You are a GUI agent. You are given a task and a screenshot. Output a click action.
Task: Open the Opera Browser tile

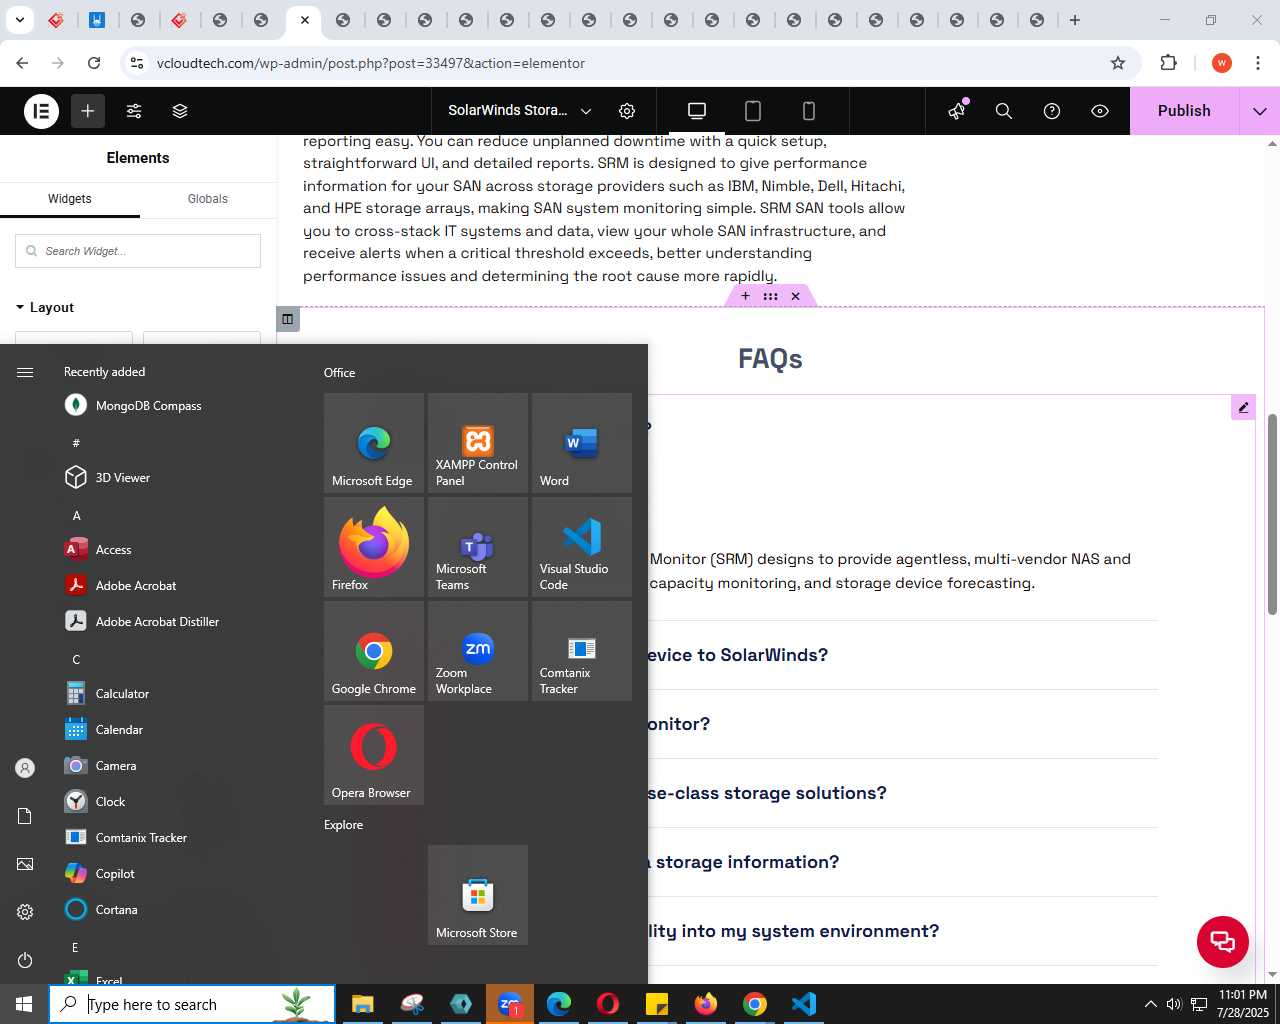click(374, 755)
